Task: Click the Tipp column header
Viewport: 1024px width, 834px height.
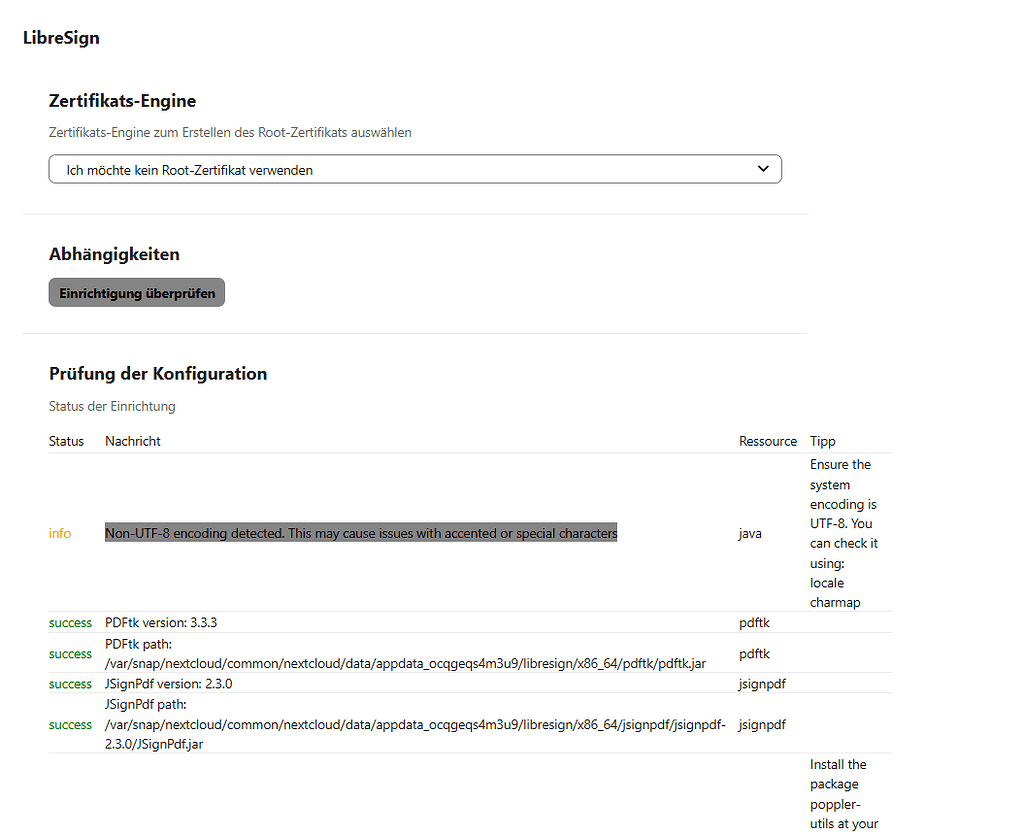Action: point(821,441)
